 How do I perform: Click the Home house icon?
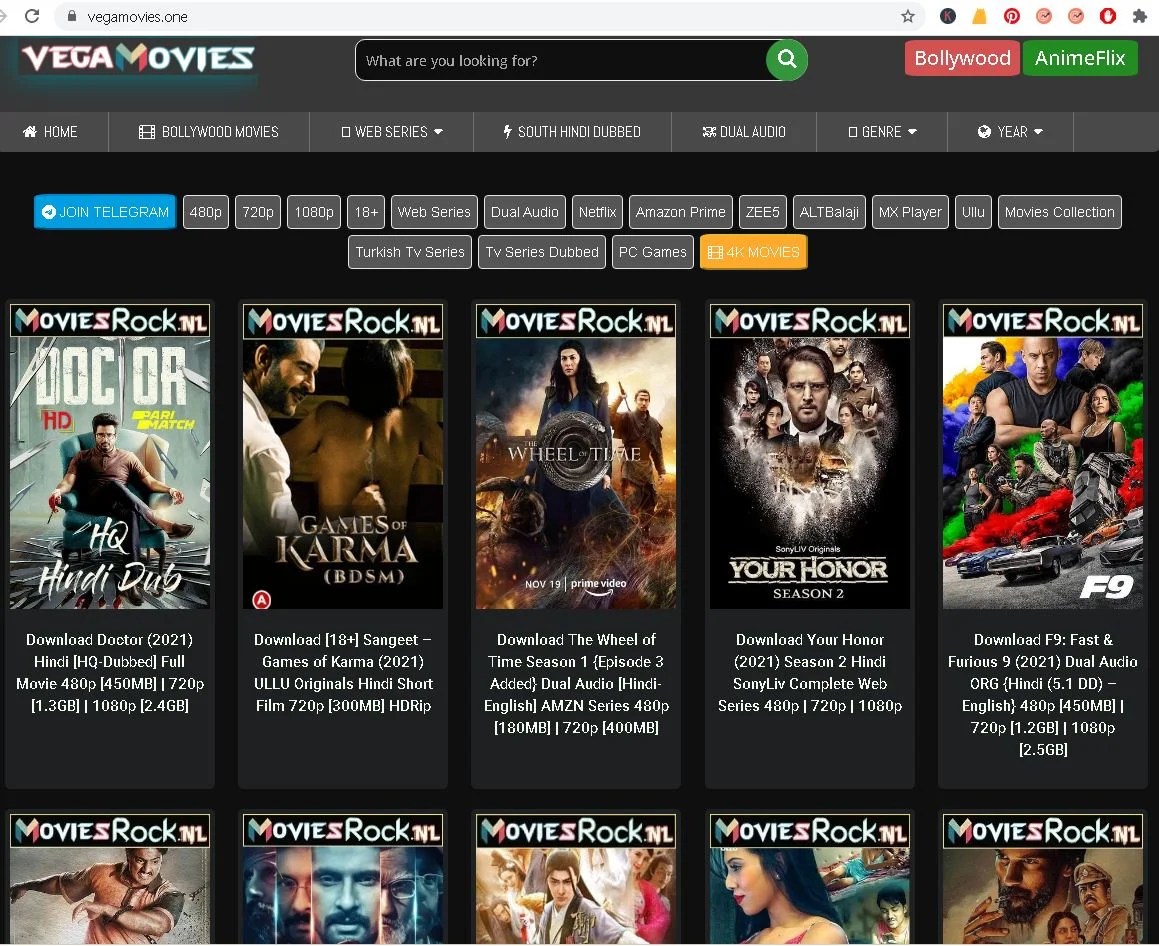tap(30, 132)
